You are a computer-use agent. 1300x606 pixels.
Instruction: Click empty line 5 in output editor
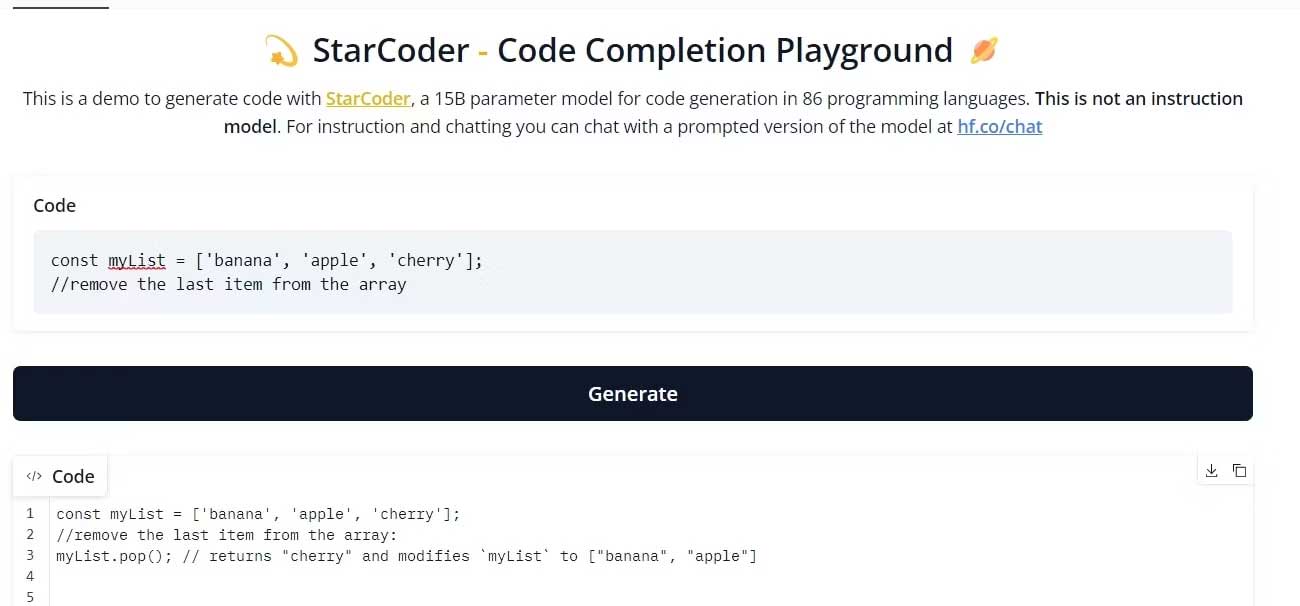coord(400,597)
